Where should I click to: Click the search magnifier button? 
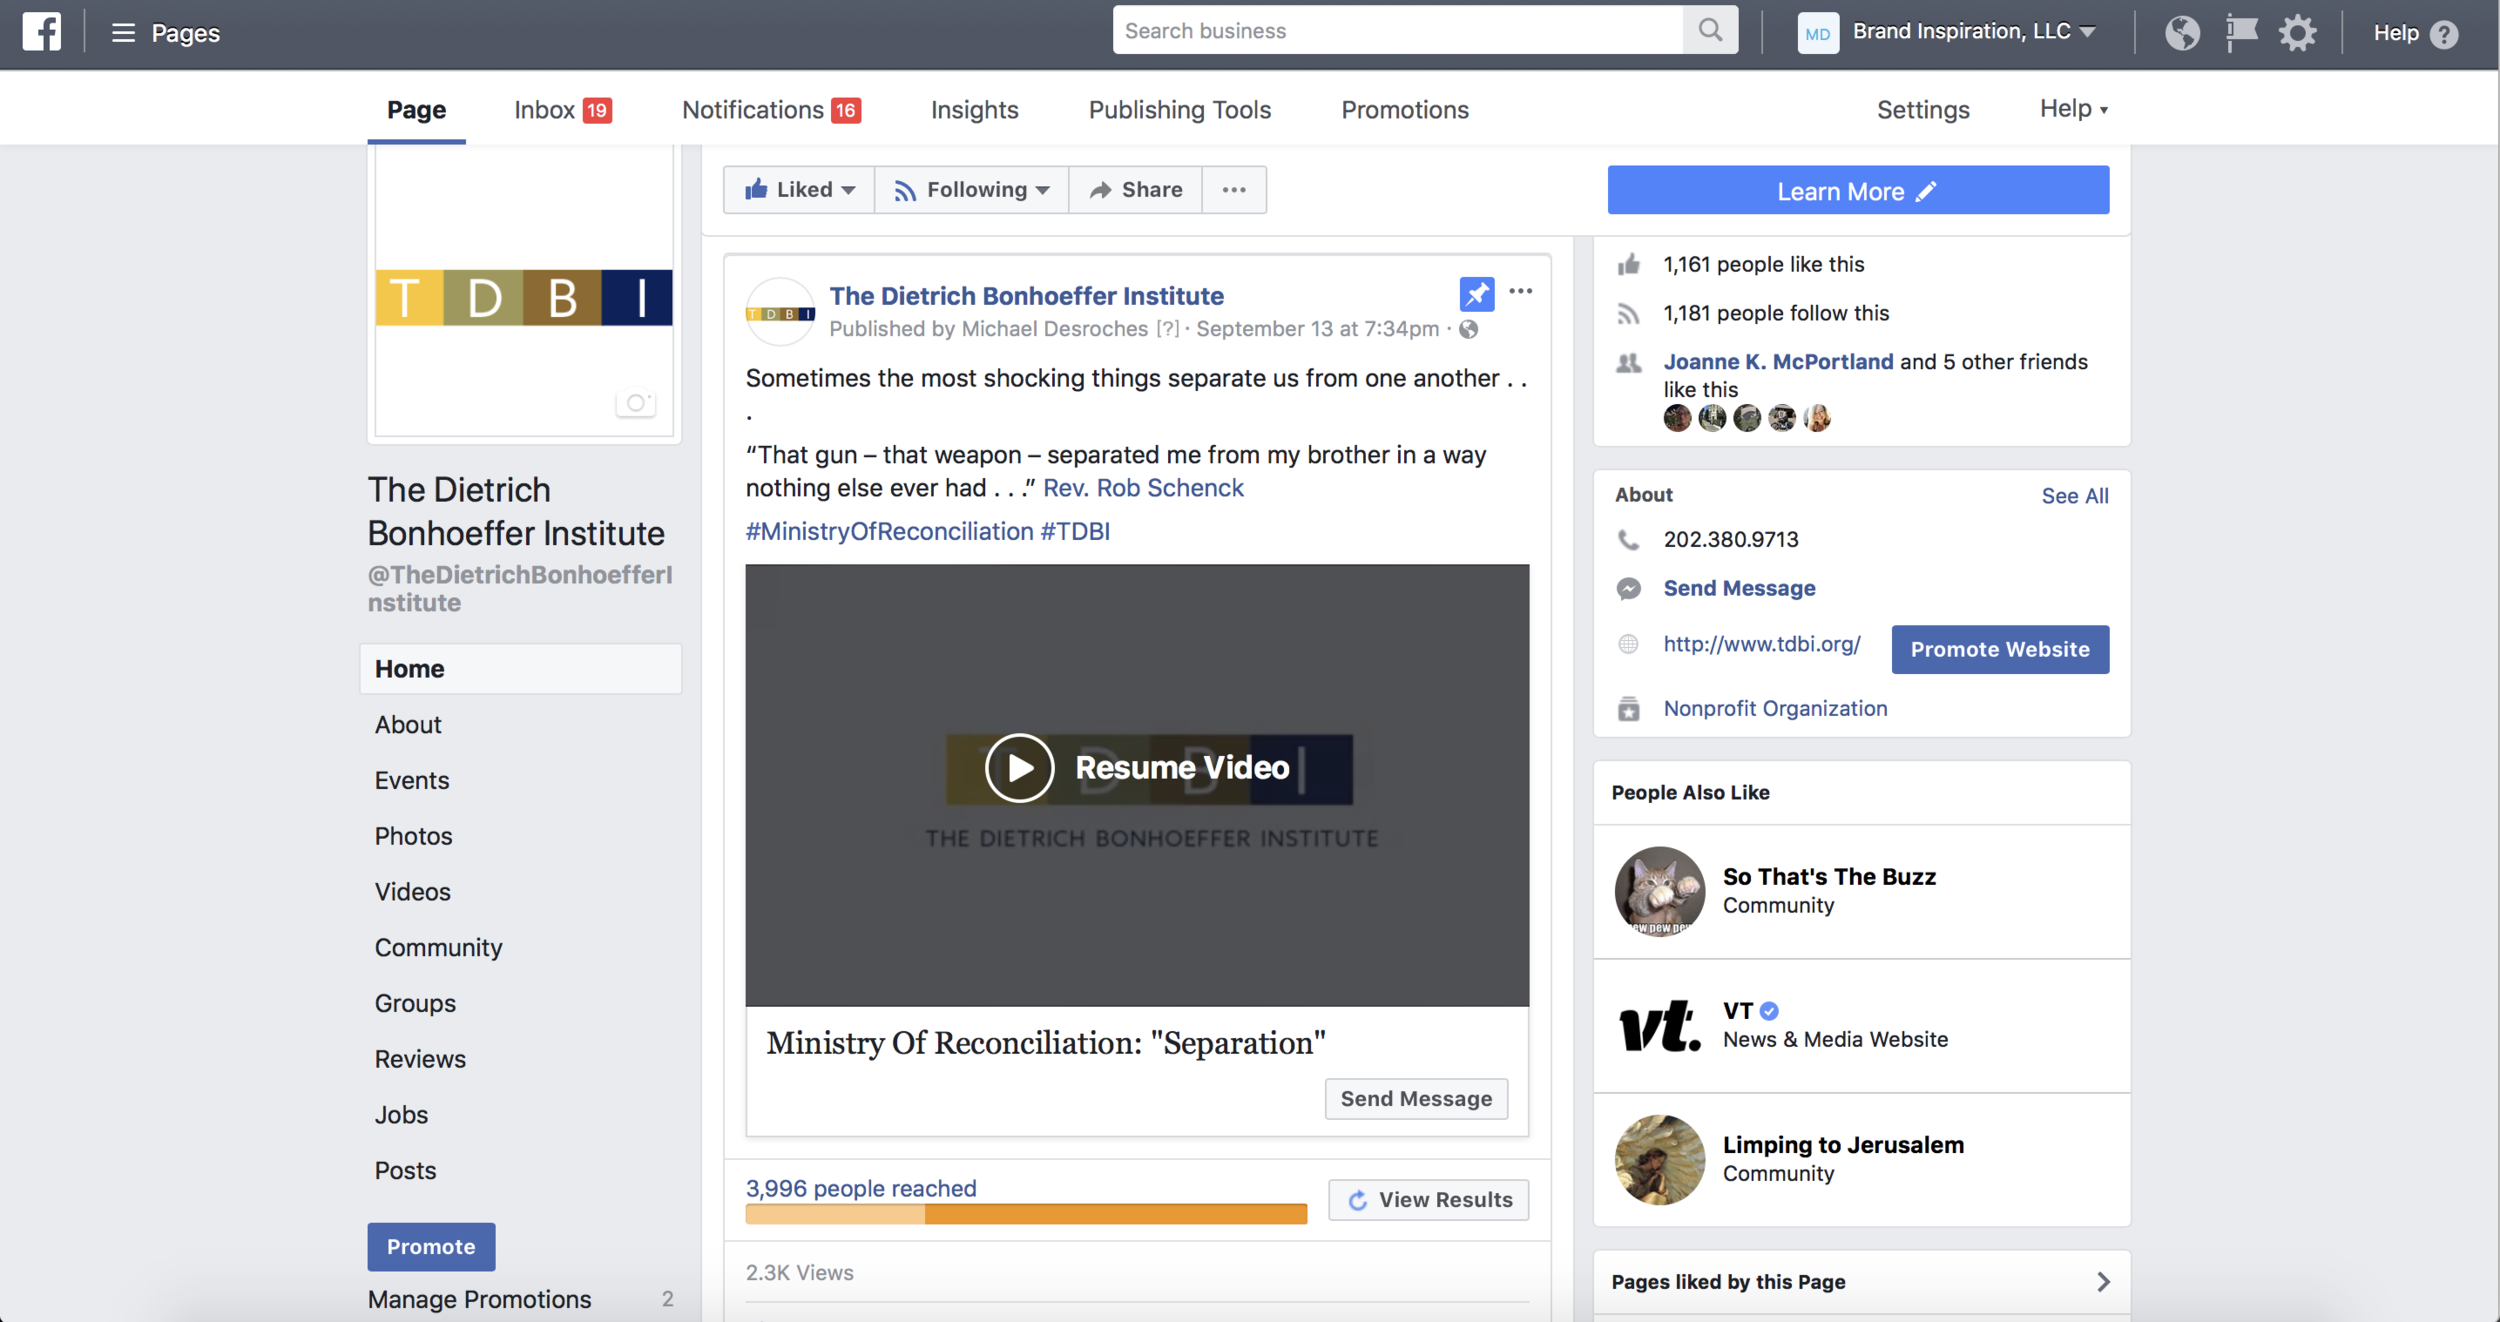[1710, 31]
